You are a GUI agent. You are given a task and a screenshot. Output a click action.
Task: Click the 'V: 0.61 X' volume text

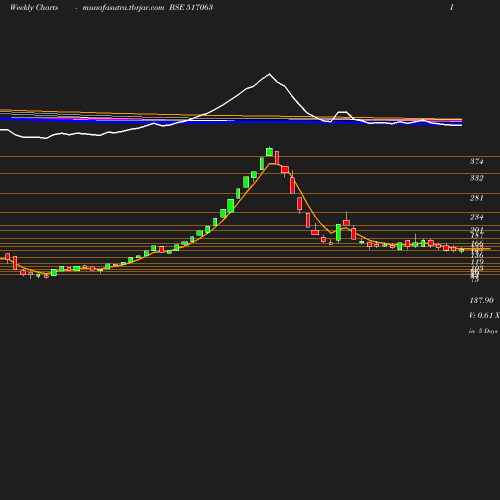click(x=484, y=315)
